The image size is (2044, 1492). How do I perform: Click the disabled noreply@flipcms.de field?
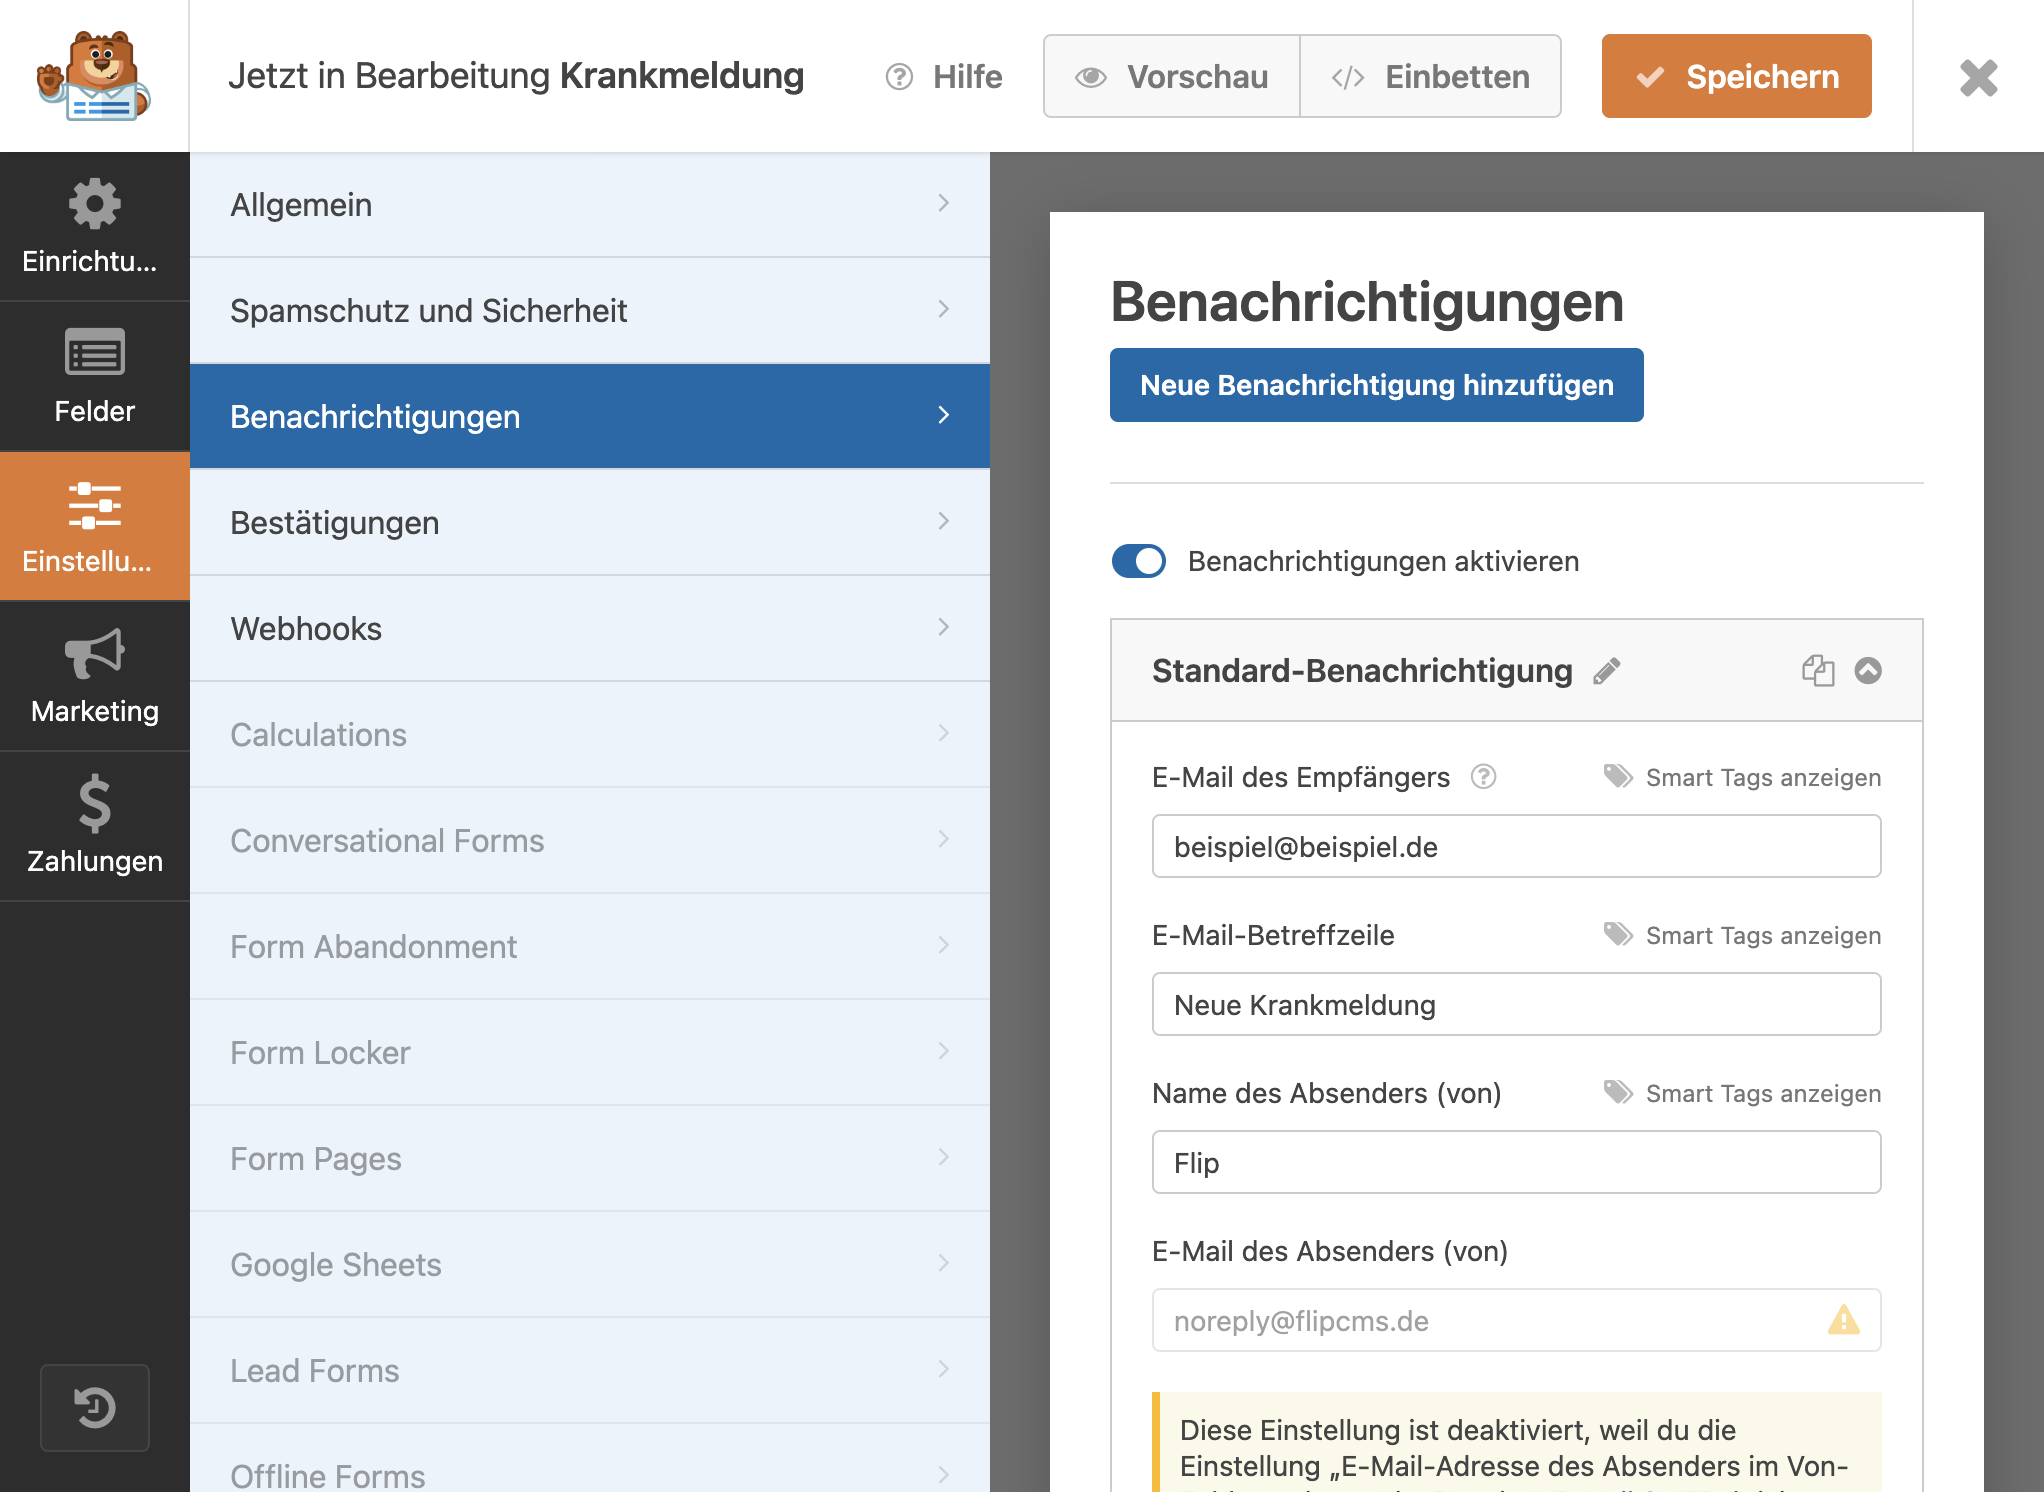point(1516,1321)
